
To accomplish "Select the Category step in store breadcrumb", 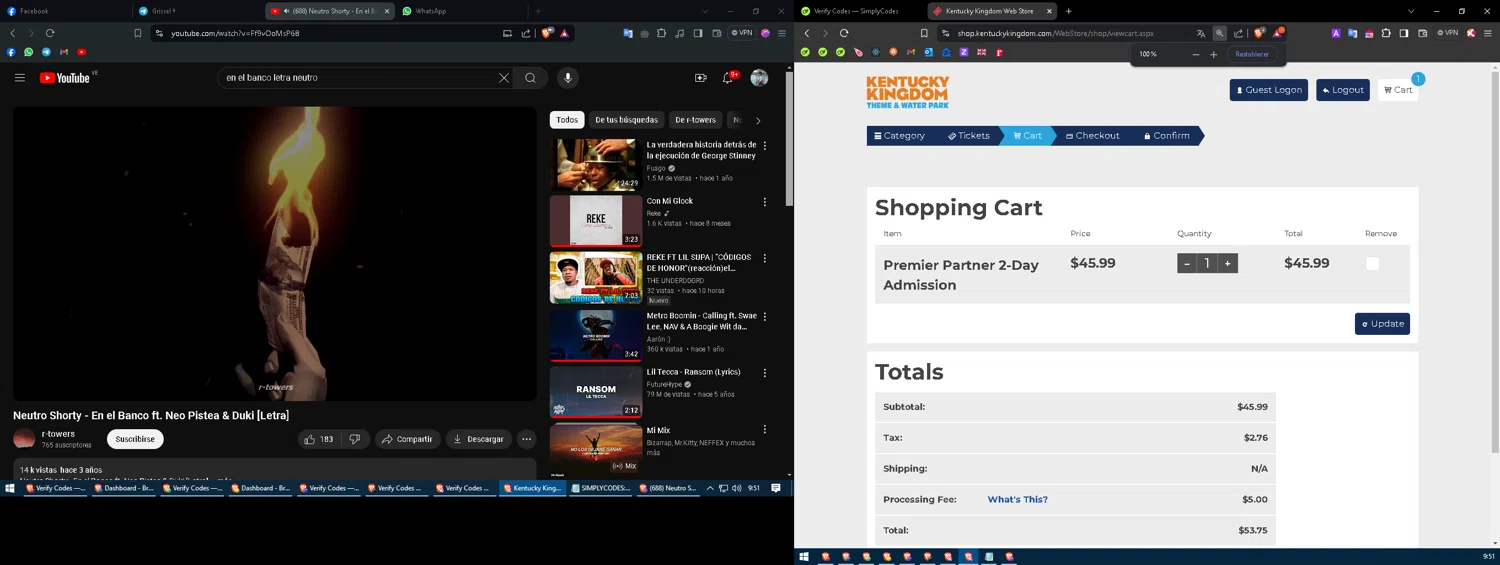I will coord(900,136).
